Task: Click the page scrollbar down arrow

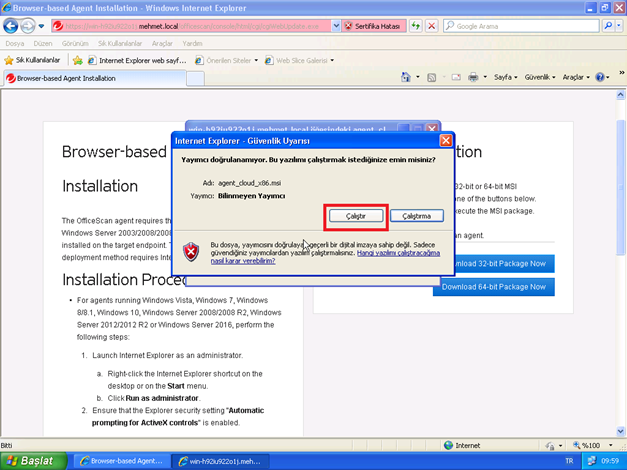Action: pos(621,431)
